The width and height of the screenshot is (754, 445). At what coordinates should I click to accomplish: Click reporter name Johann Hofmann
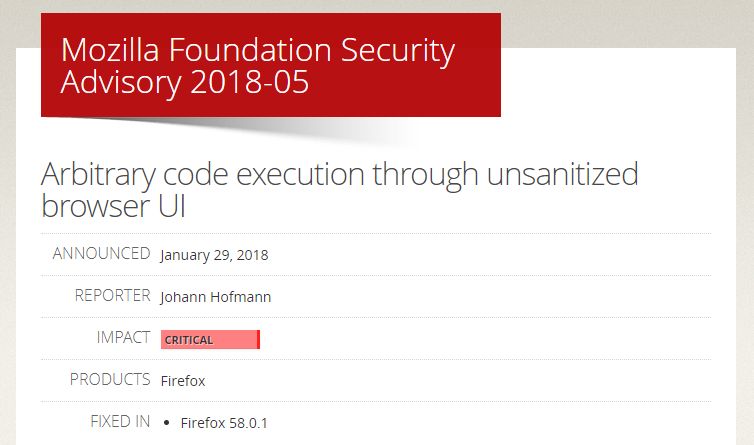215,297
